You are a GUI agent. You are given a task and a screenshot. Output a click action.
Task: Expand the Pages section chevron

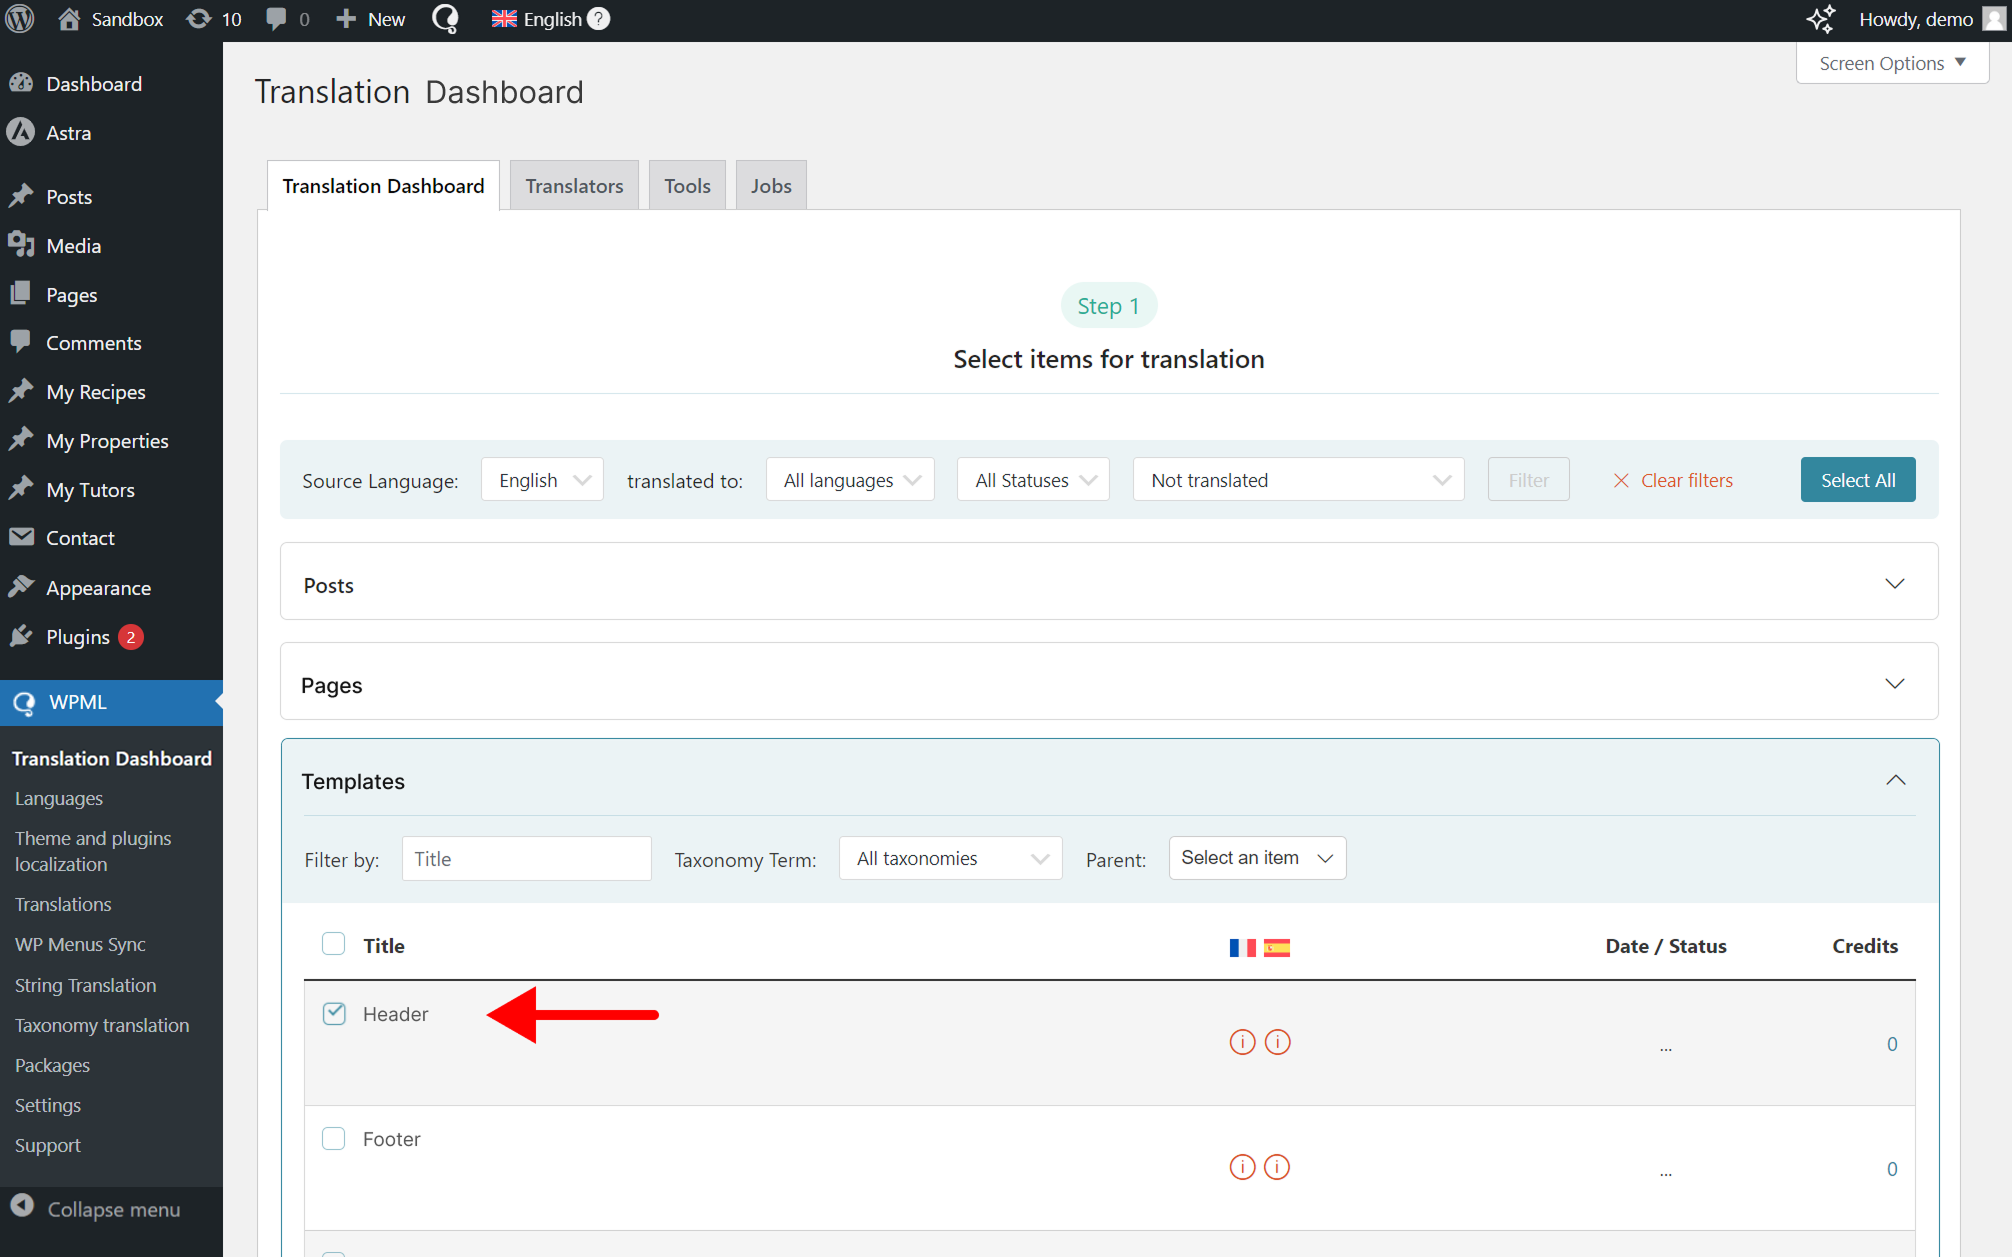[1895, 683]
